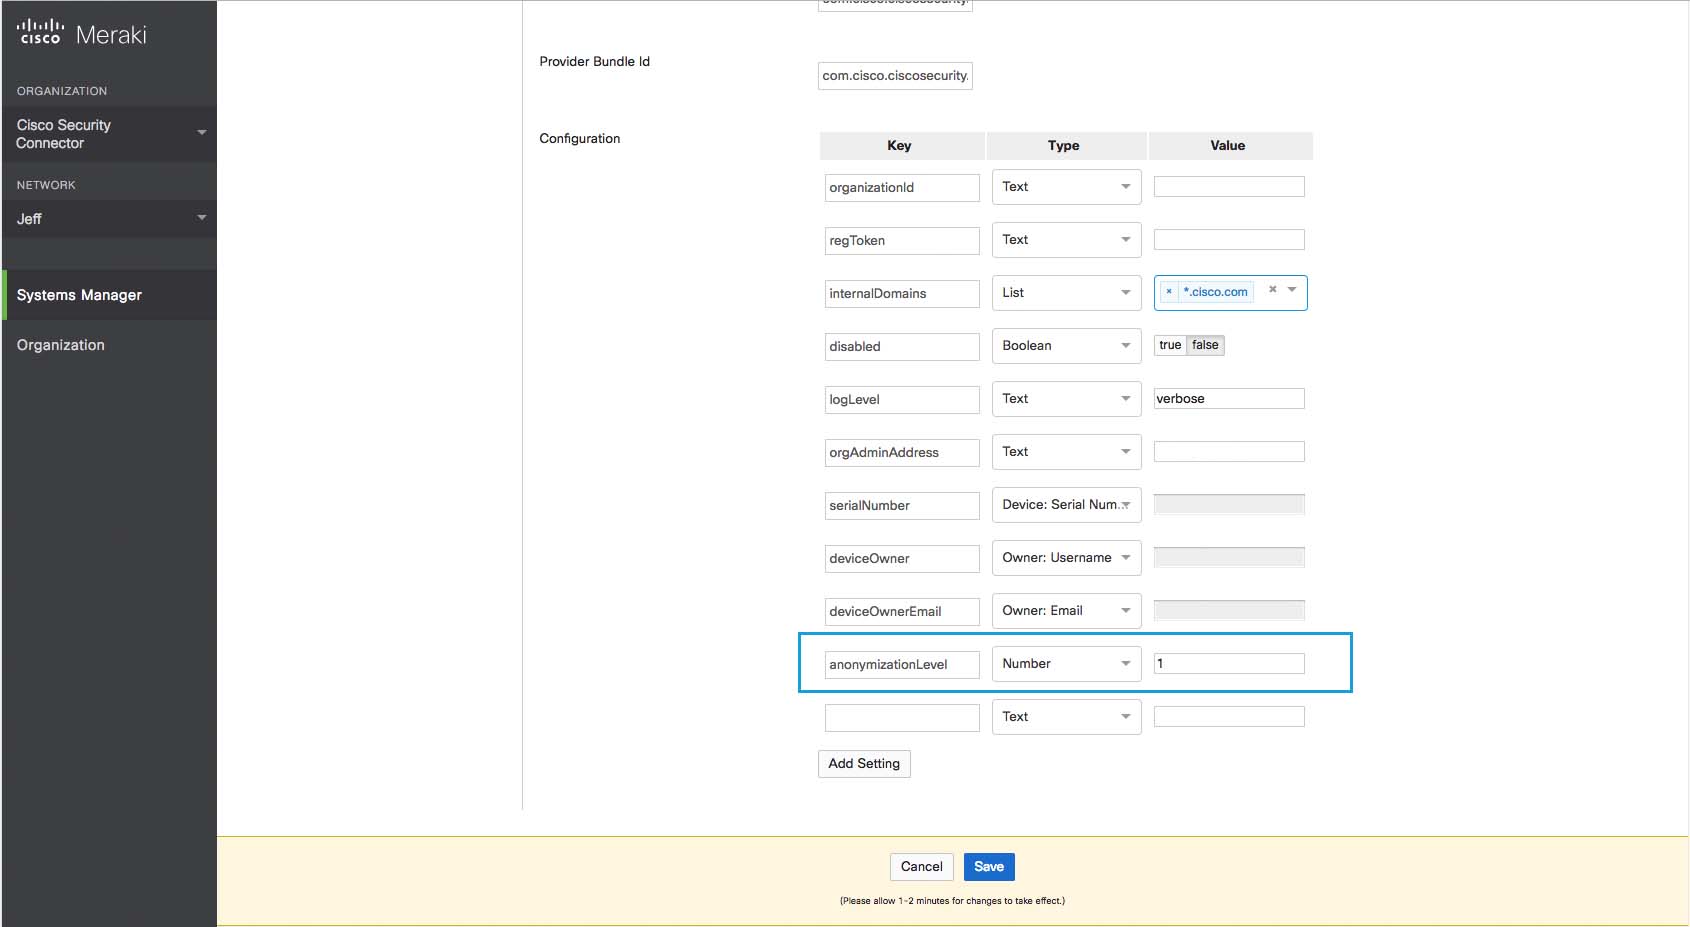
Task: Click the deviceOwner key field
Action: click(x=902, y=559)
